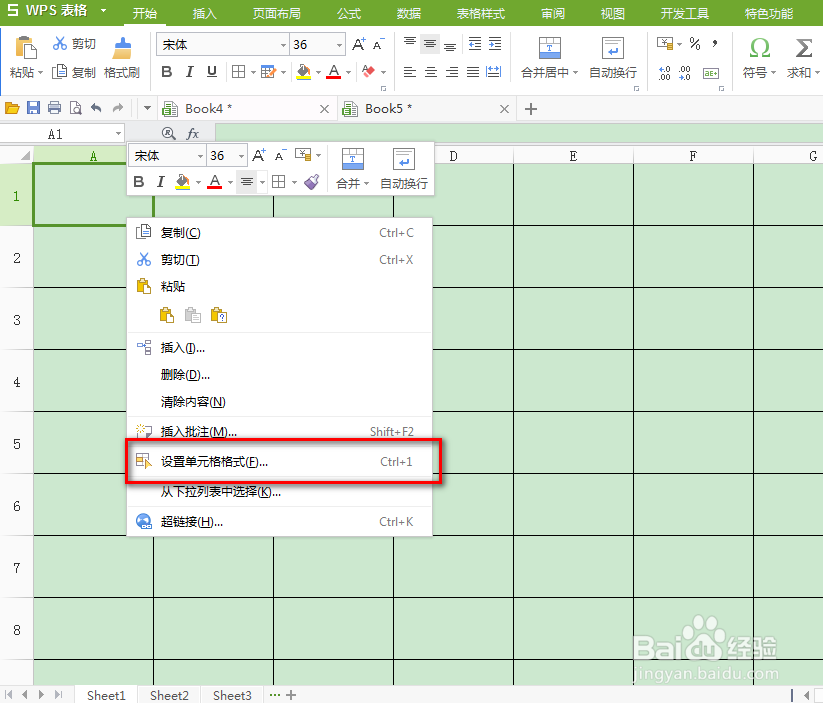The width and height of the screenshot is (823, 703).
Task: Decrease indent in ribbon
Action: pyautogui.click(x=474, y=44)
